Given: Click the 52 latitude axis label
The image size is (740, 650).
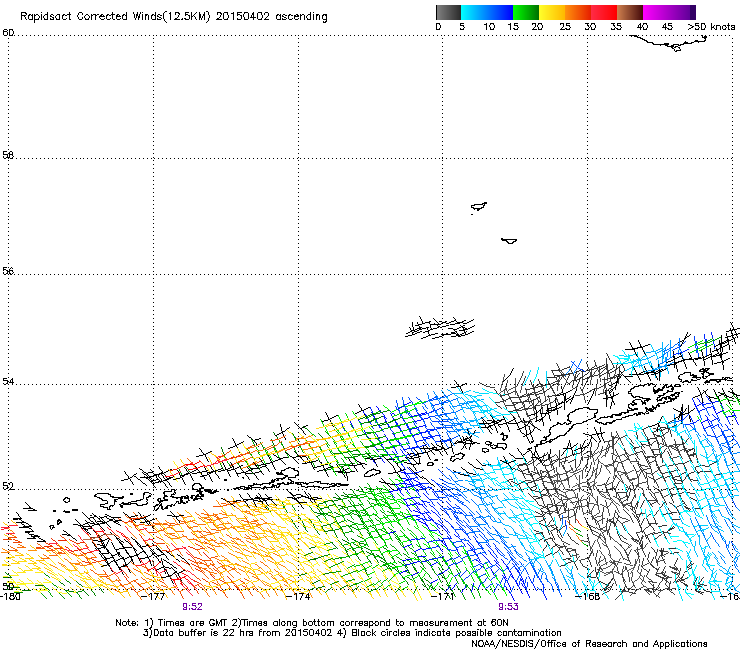Looking at the screenshot, I should click(x=8, y=486).
